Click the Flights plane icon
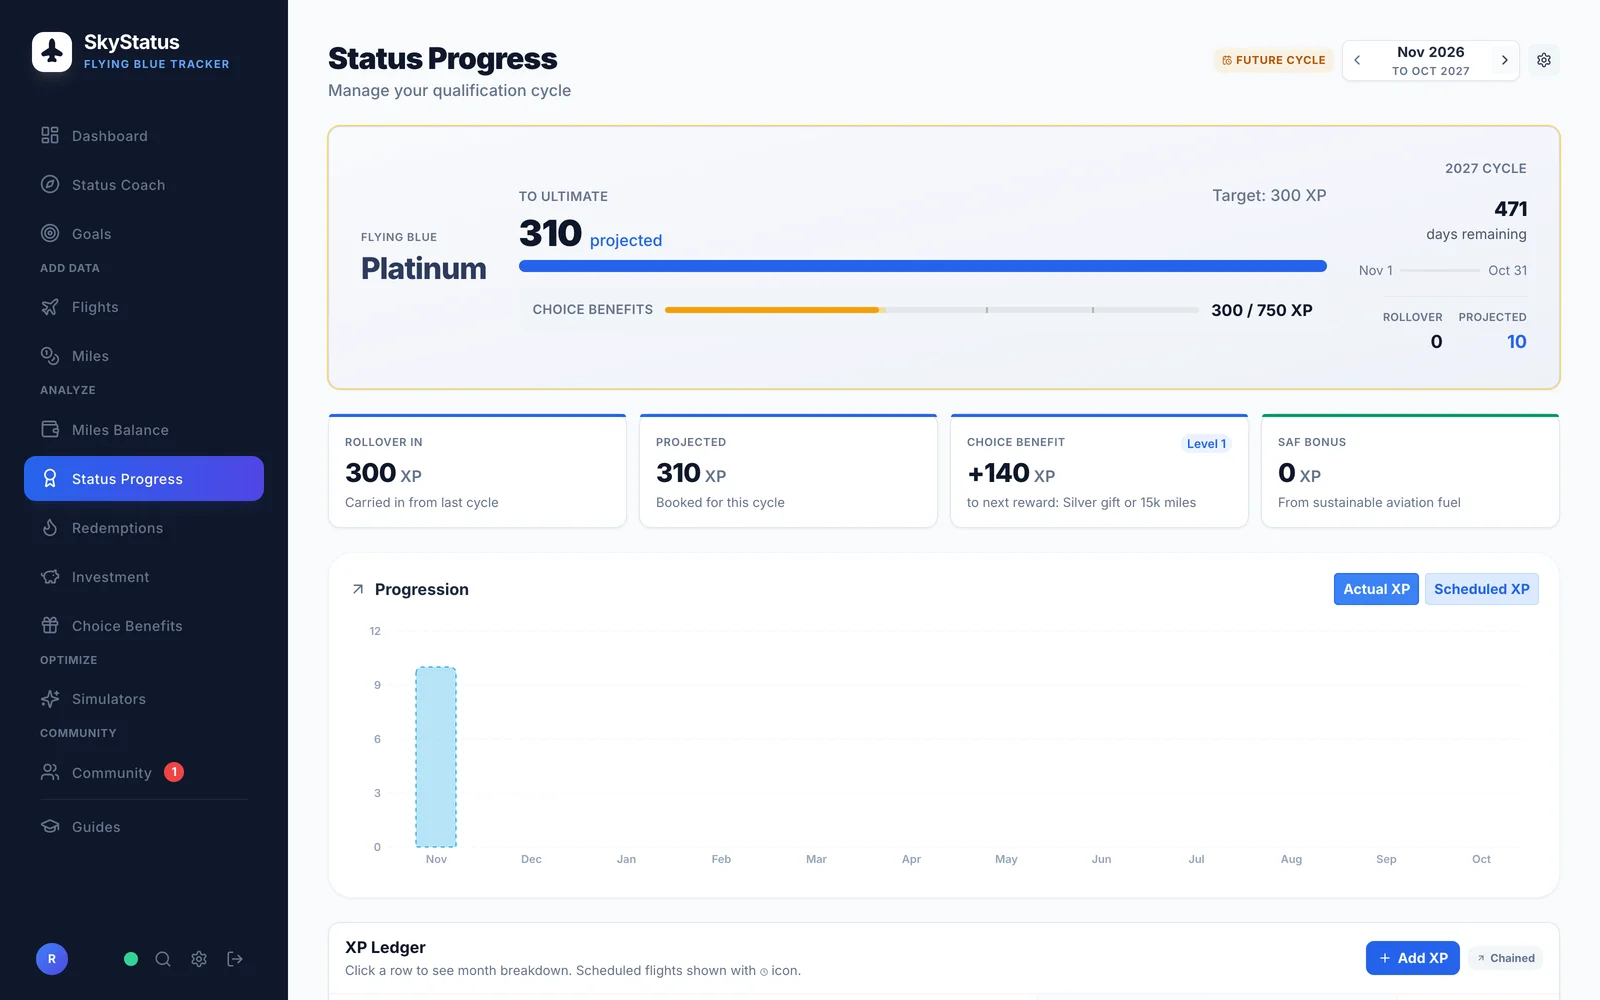Viewport: 1600px width, 1000px height. tap(50, 306)
